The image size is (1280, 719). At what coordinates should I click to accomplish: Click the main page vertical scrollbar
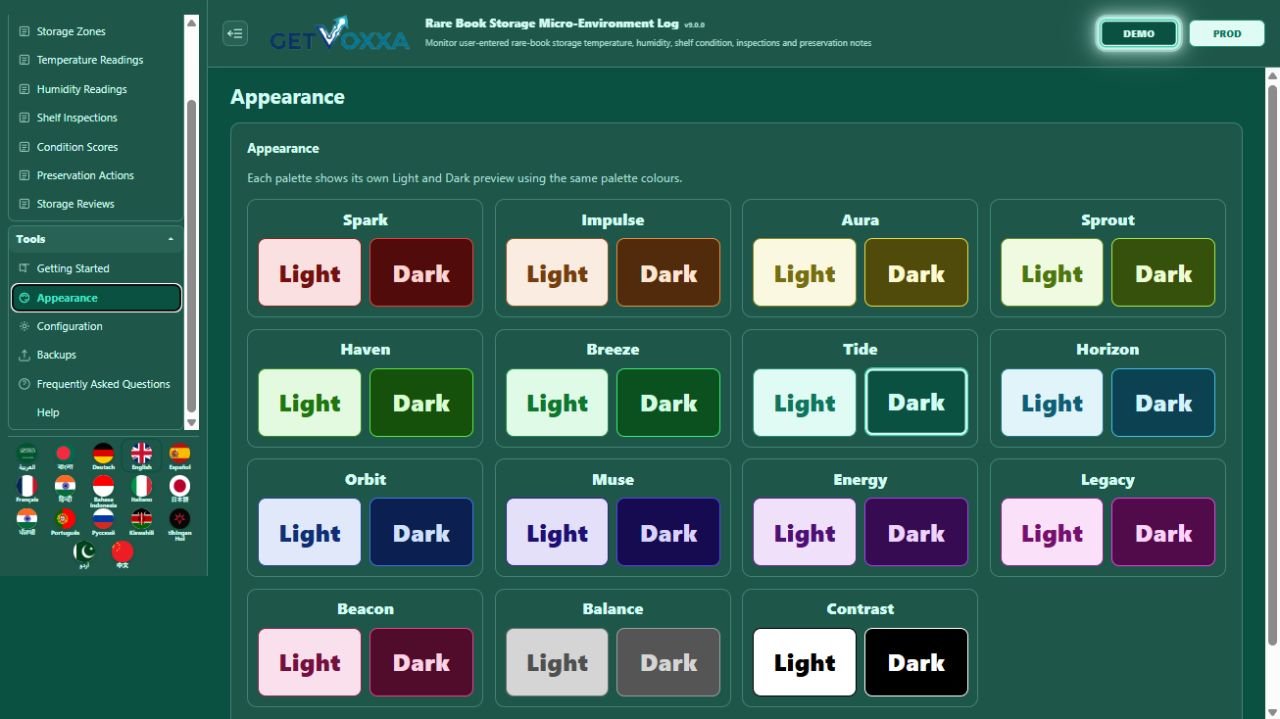coord(1272,365)
